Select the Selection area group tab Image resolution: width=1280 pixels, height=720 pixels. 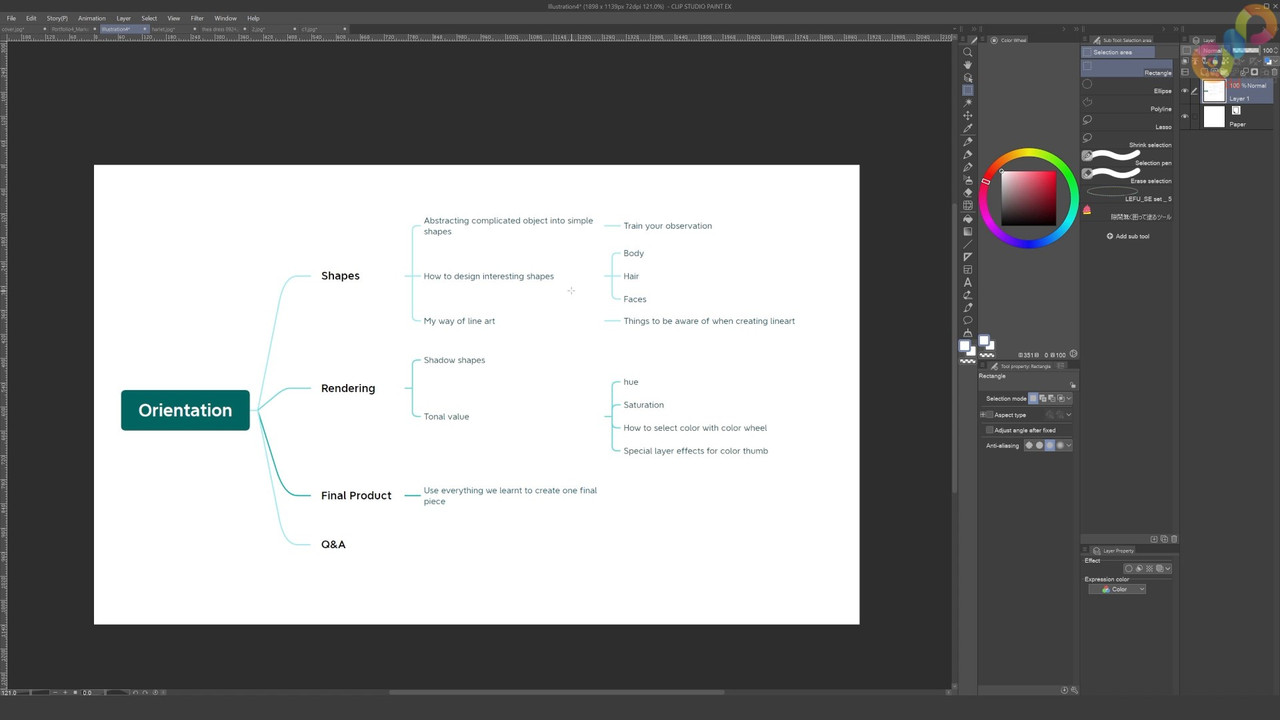pos(1118,52)
